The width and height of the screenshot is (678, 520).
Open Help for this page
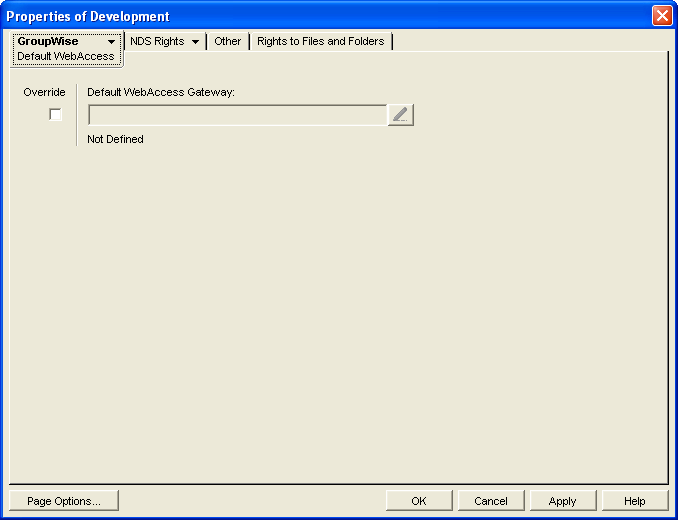pyautogui.click(x=635, y=501)
